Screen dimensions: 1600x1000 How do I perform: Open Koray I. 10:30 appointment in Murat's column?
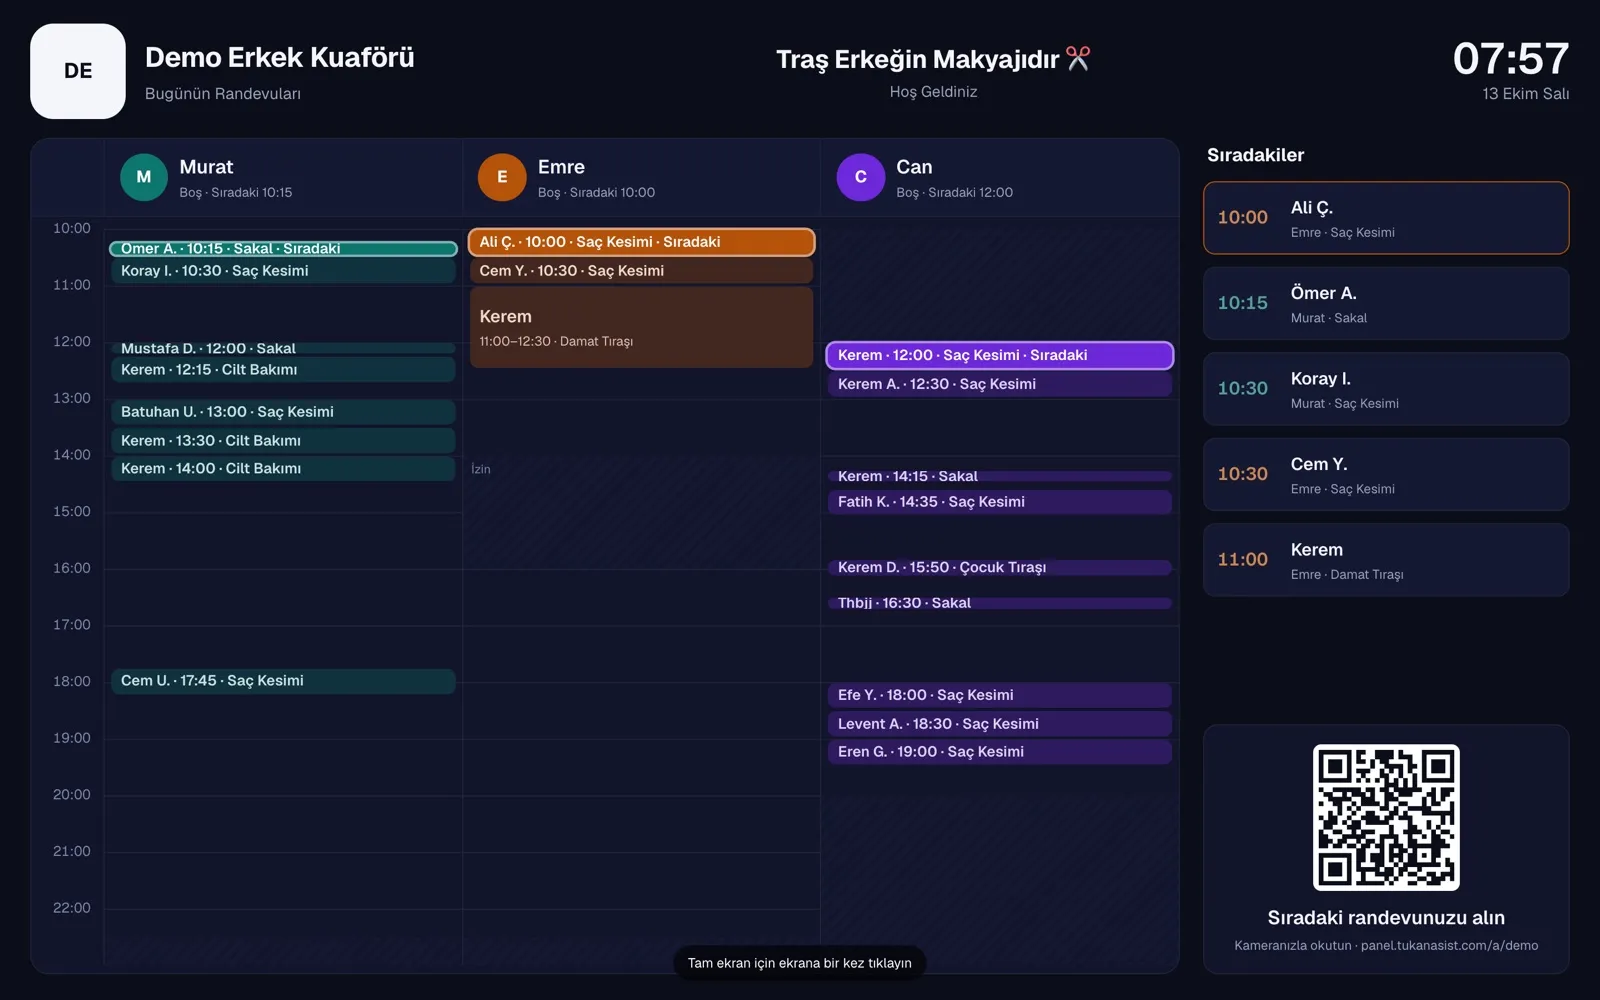(283, 271)
